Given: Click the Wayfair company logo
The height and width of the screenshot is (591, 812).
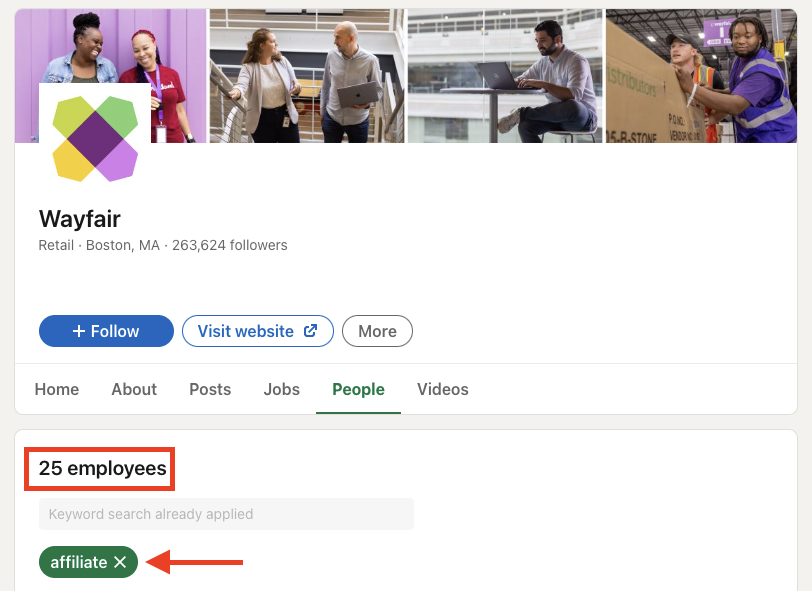Looking at the screenshot, I should [95, 138].
